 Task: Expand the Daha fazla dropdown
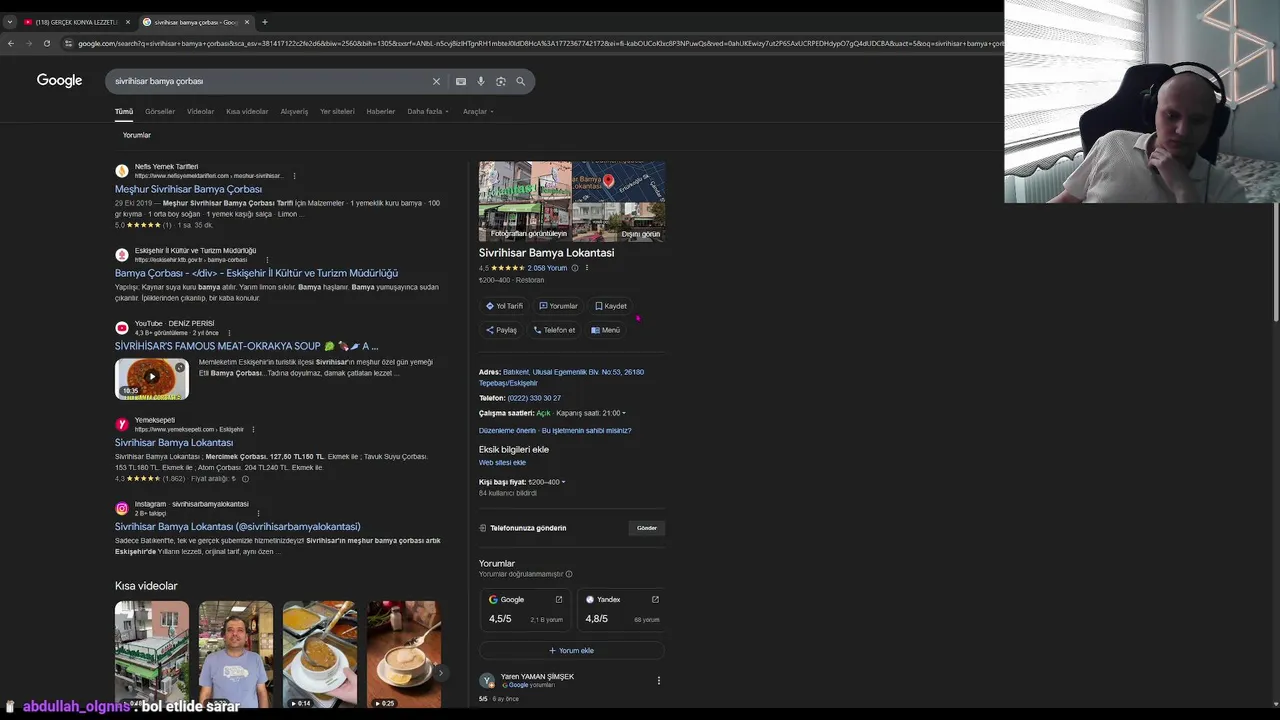428,111
